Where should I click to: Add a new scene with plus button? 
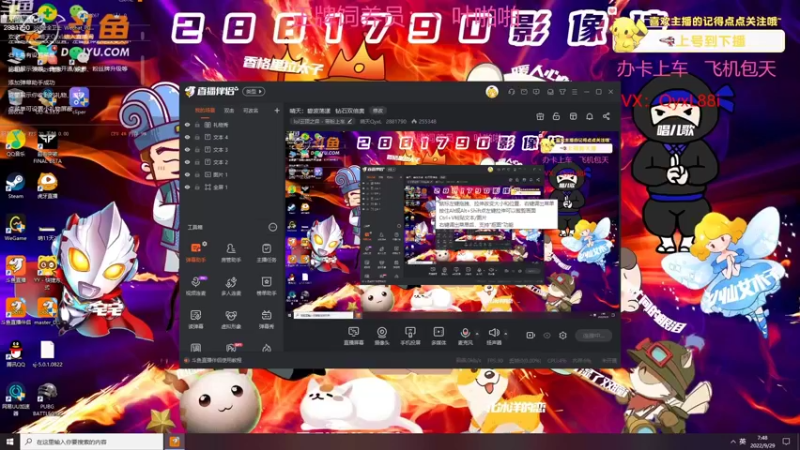277,110
